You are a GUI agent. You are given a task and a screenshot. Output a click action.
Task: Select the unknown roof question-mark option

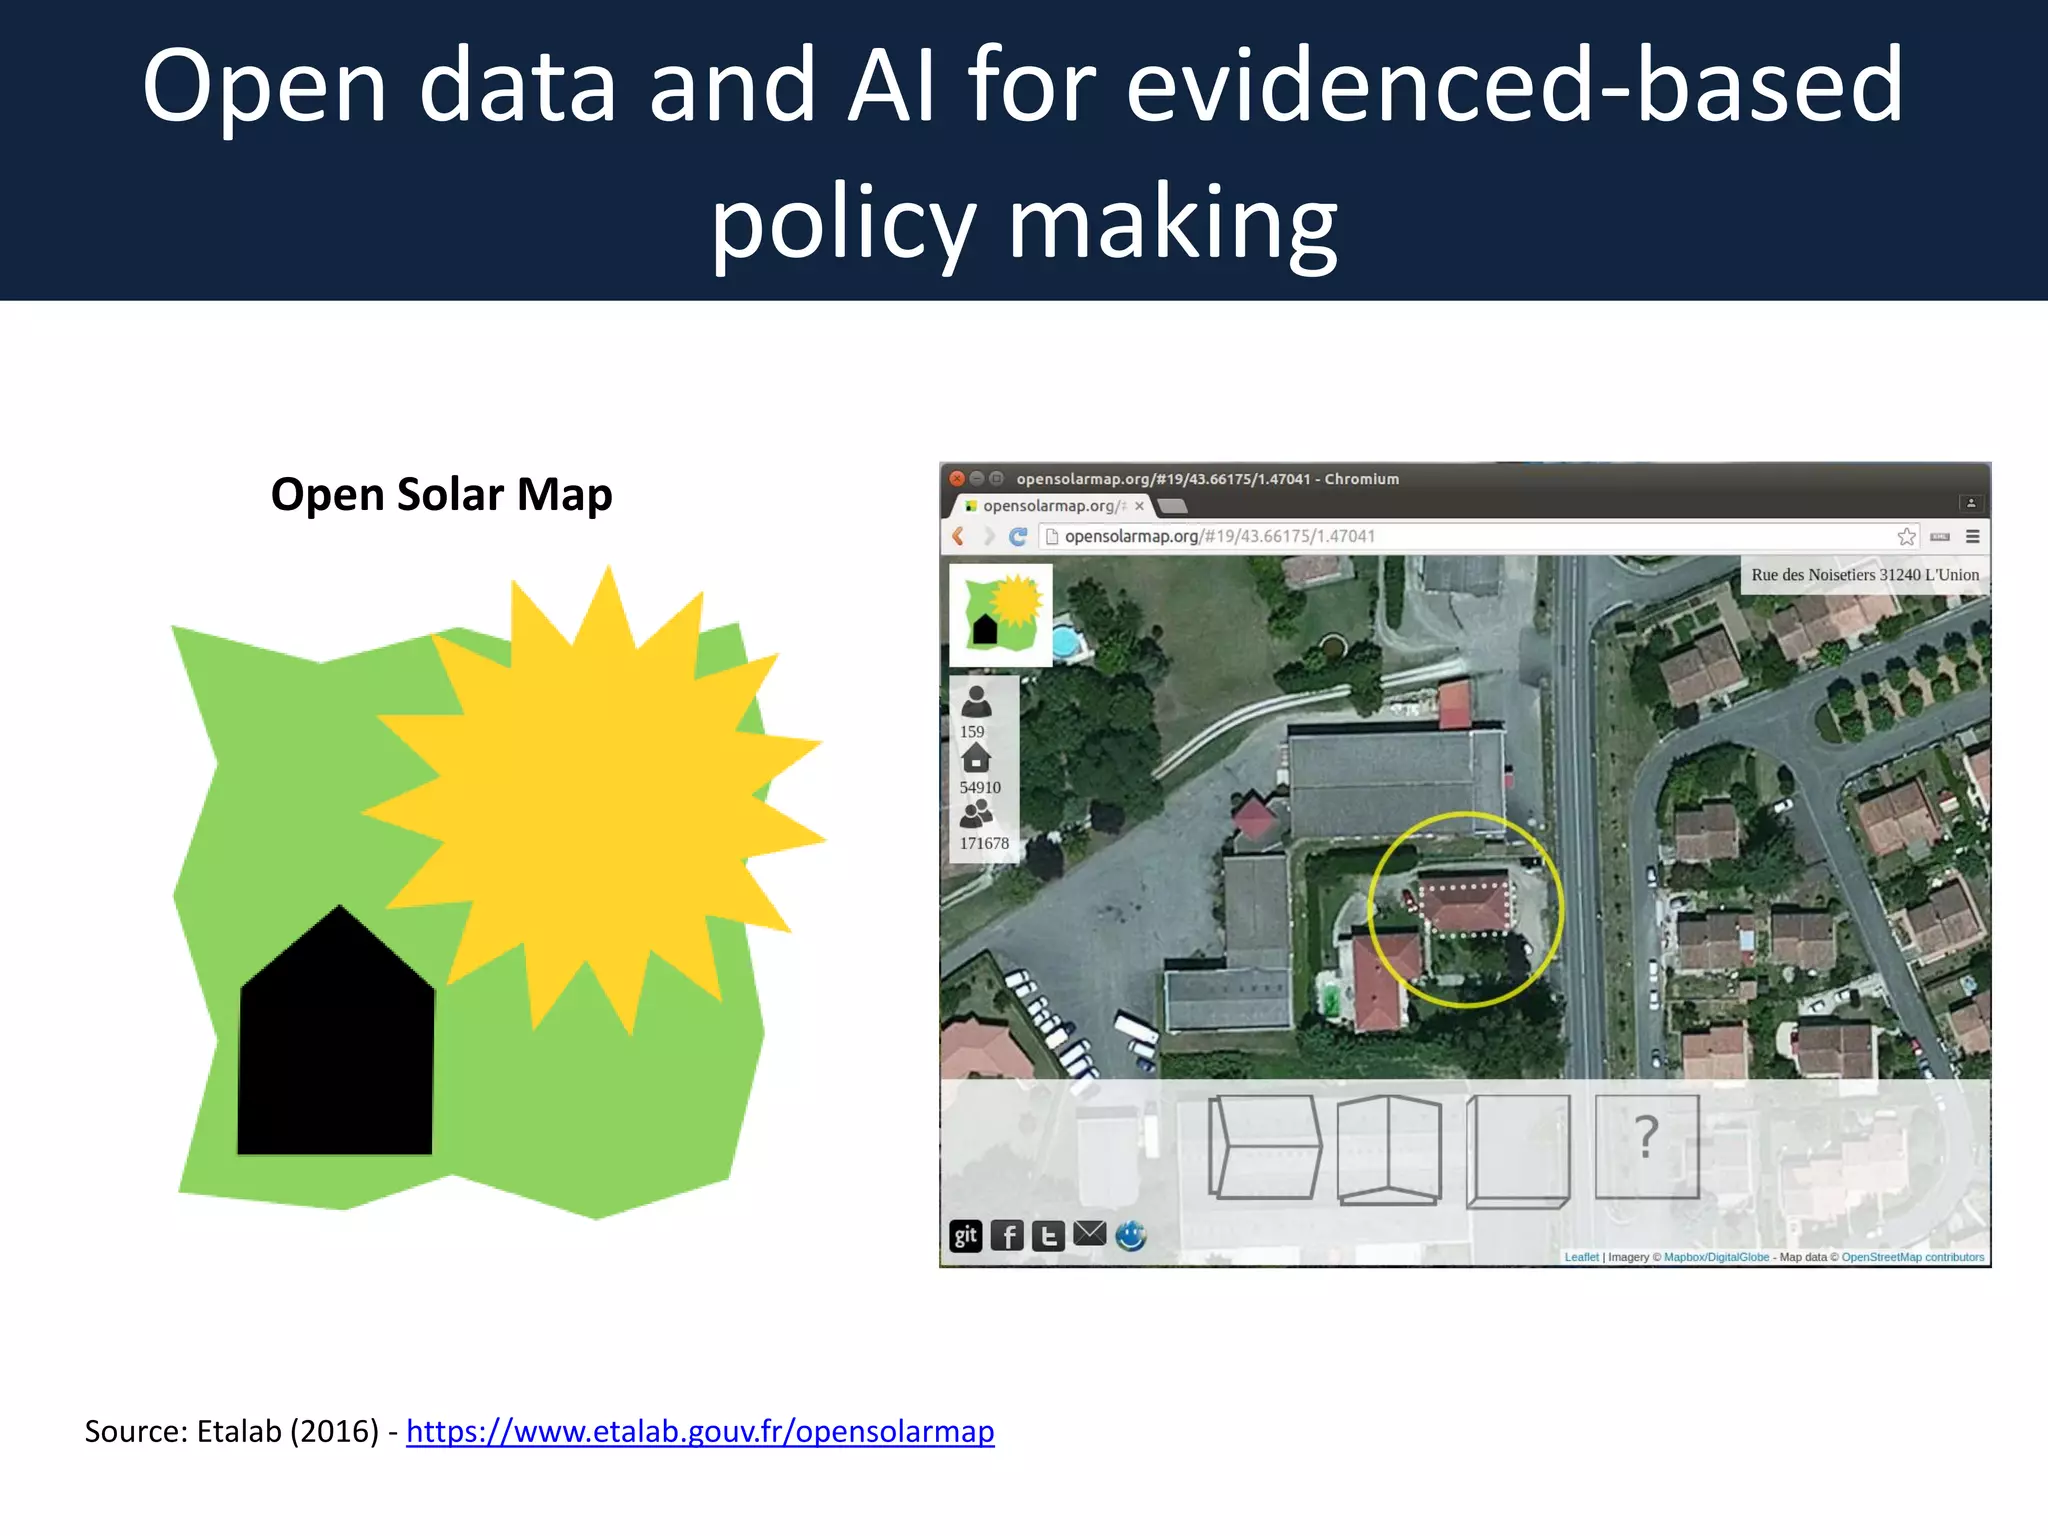(1647, 1146)
